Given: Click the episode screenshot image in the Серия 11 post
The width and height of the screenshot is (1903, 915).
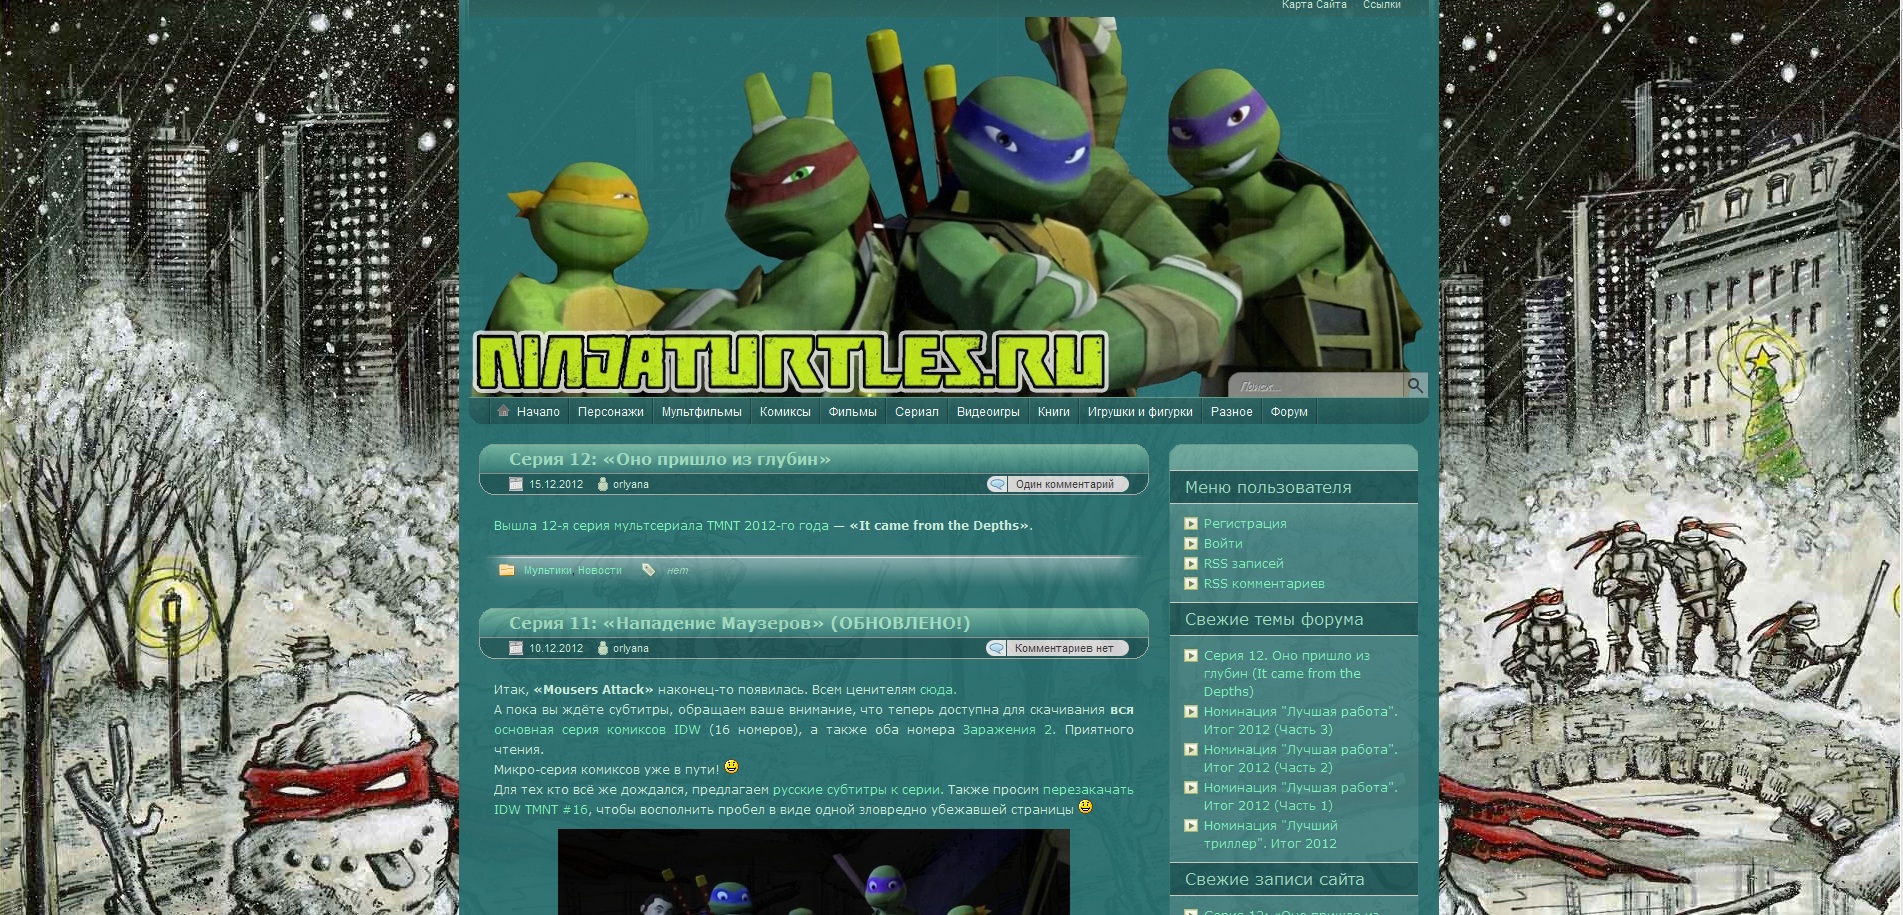Looking at the screenshot, I should tap(814, 872).
